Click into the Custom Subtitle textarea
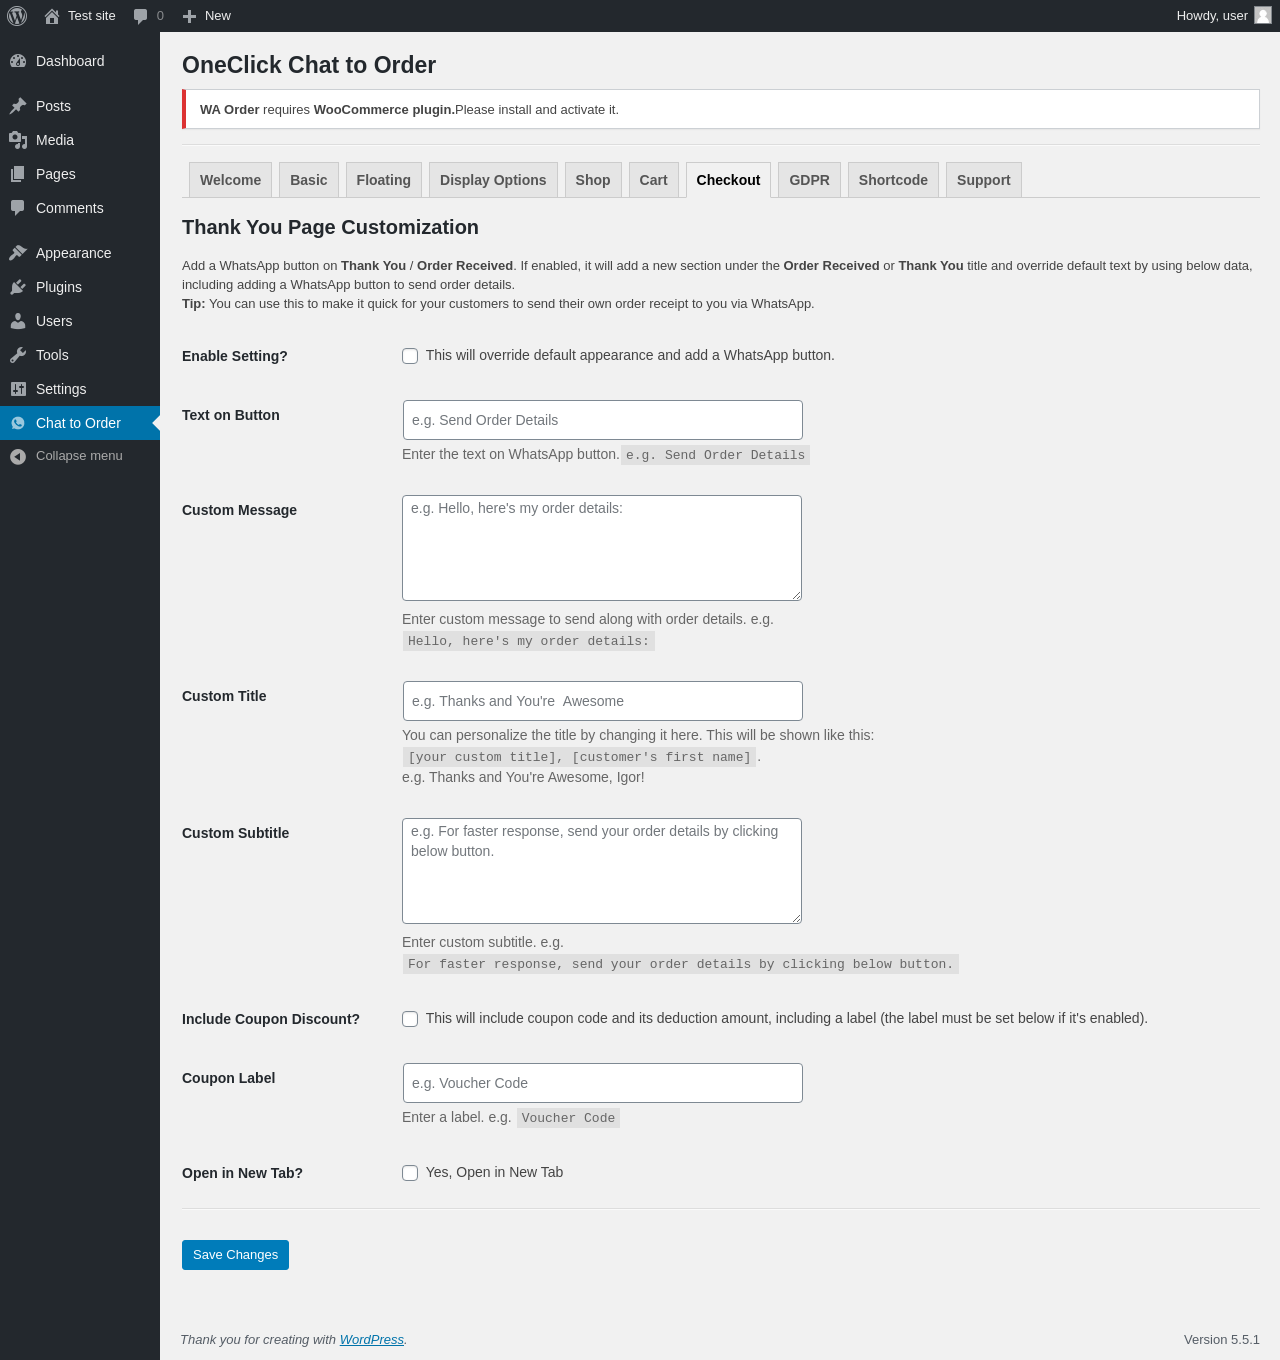The width and height of the screenshot is (1280, 1360). pos(602,871)
